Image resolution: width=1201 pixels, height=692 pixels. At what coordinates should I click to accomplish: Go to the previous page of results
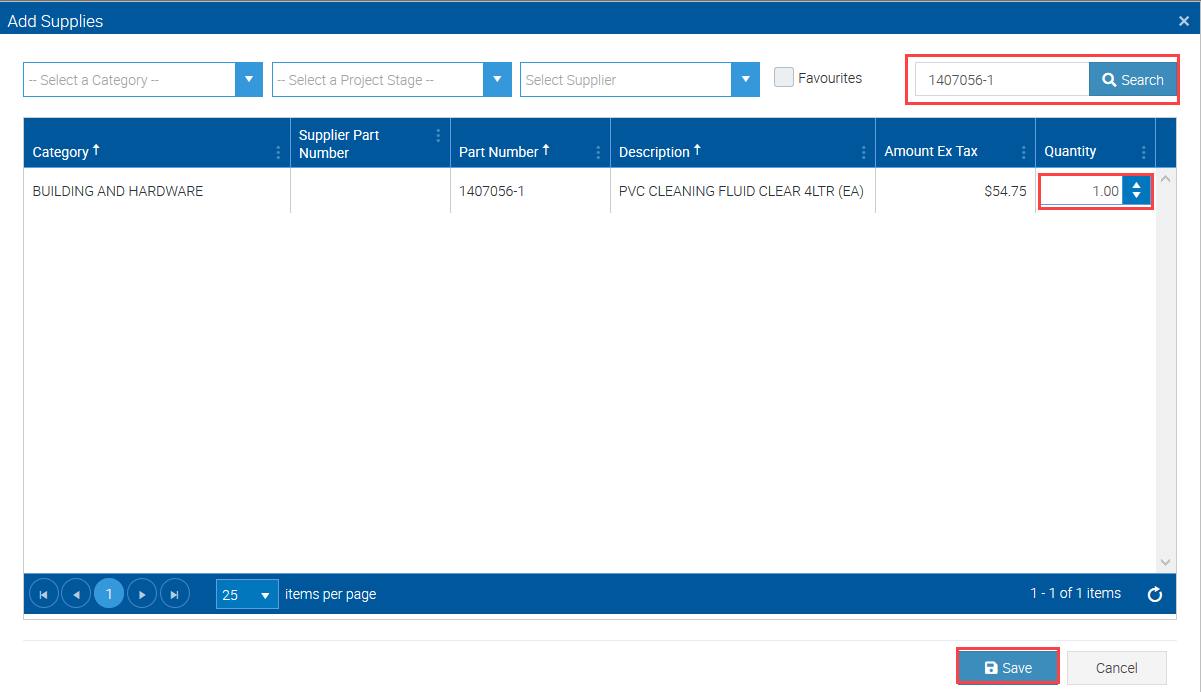coord(76,594)
